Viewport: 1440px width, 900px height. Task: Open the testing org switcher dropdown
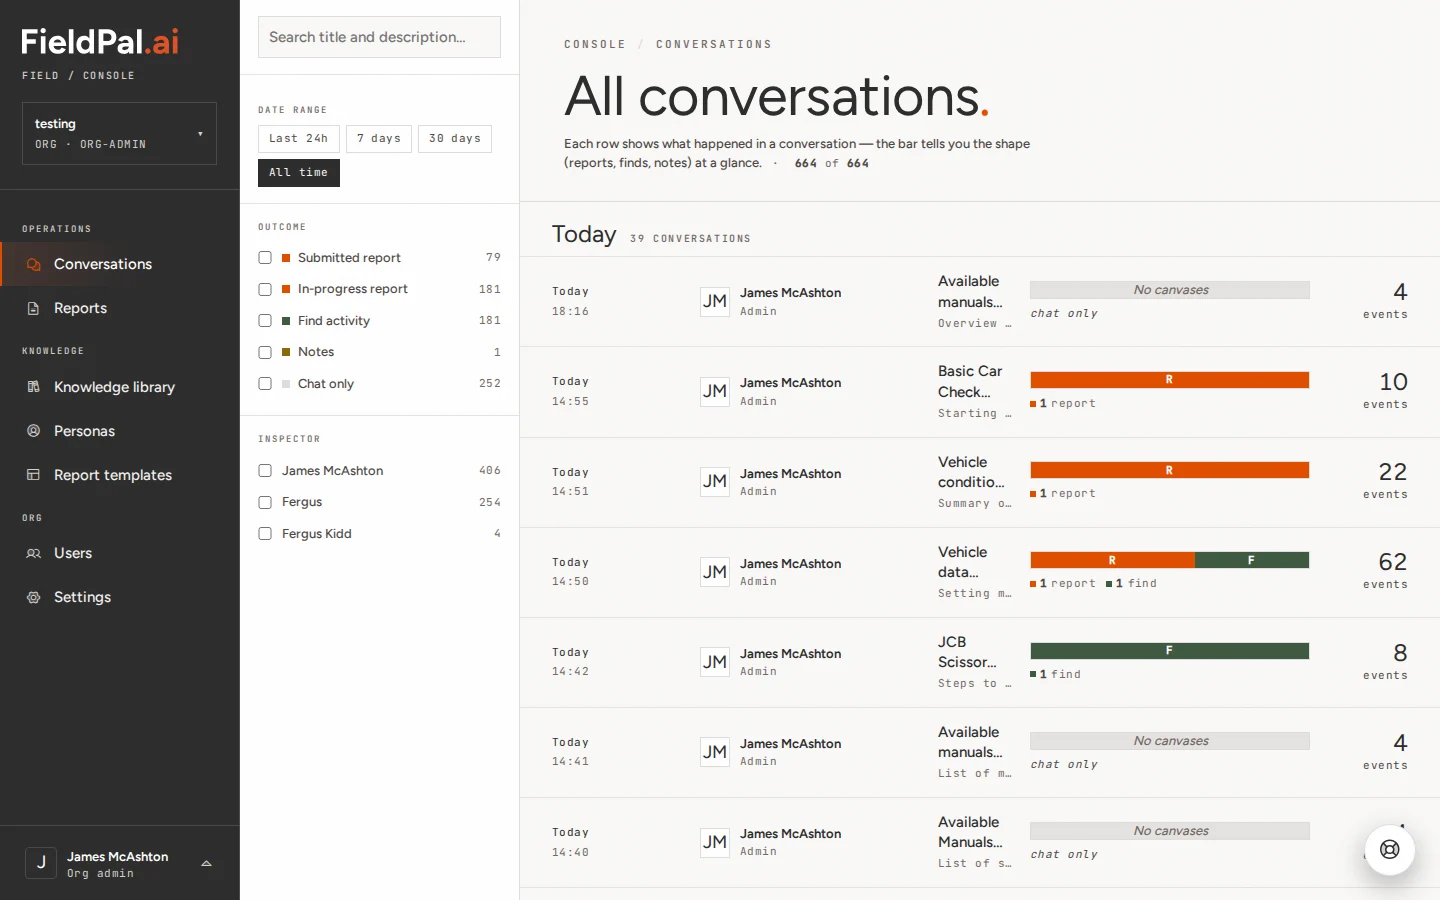click(119, 133)
